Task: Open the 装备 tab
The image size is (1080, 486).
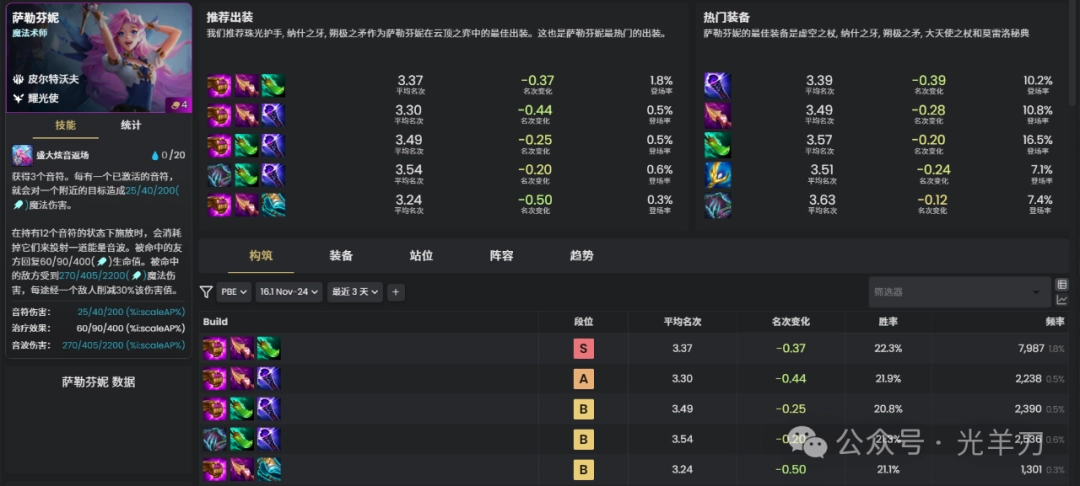Action: (x=341, y=256)
